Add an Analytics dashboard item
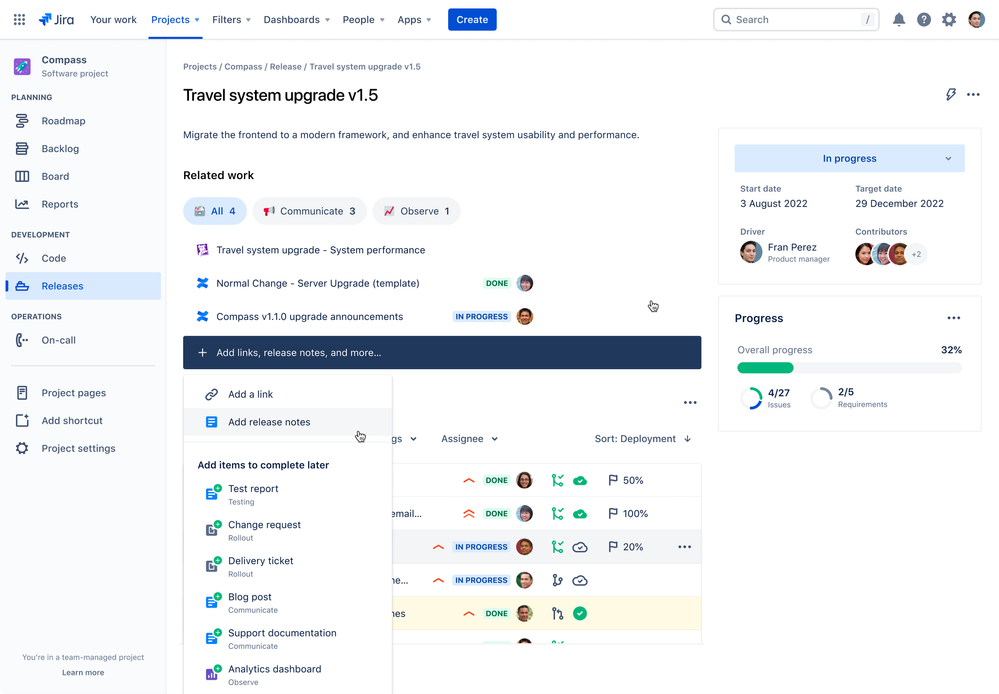 [288, 675]
